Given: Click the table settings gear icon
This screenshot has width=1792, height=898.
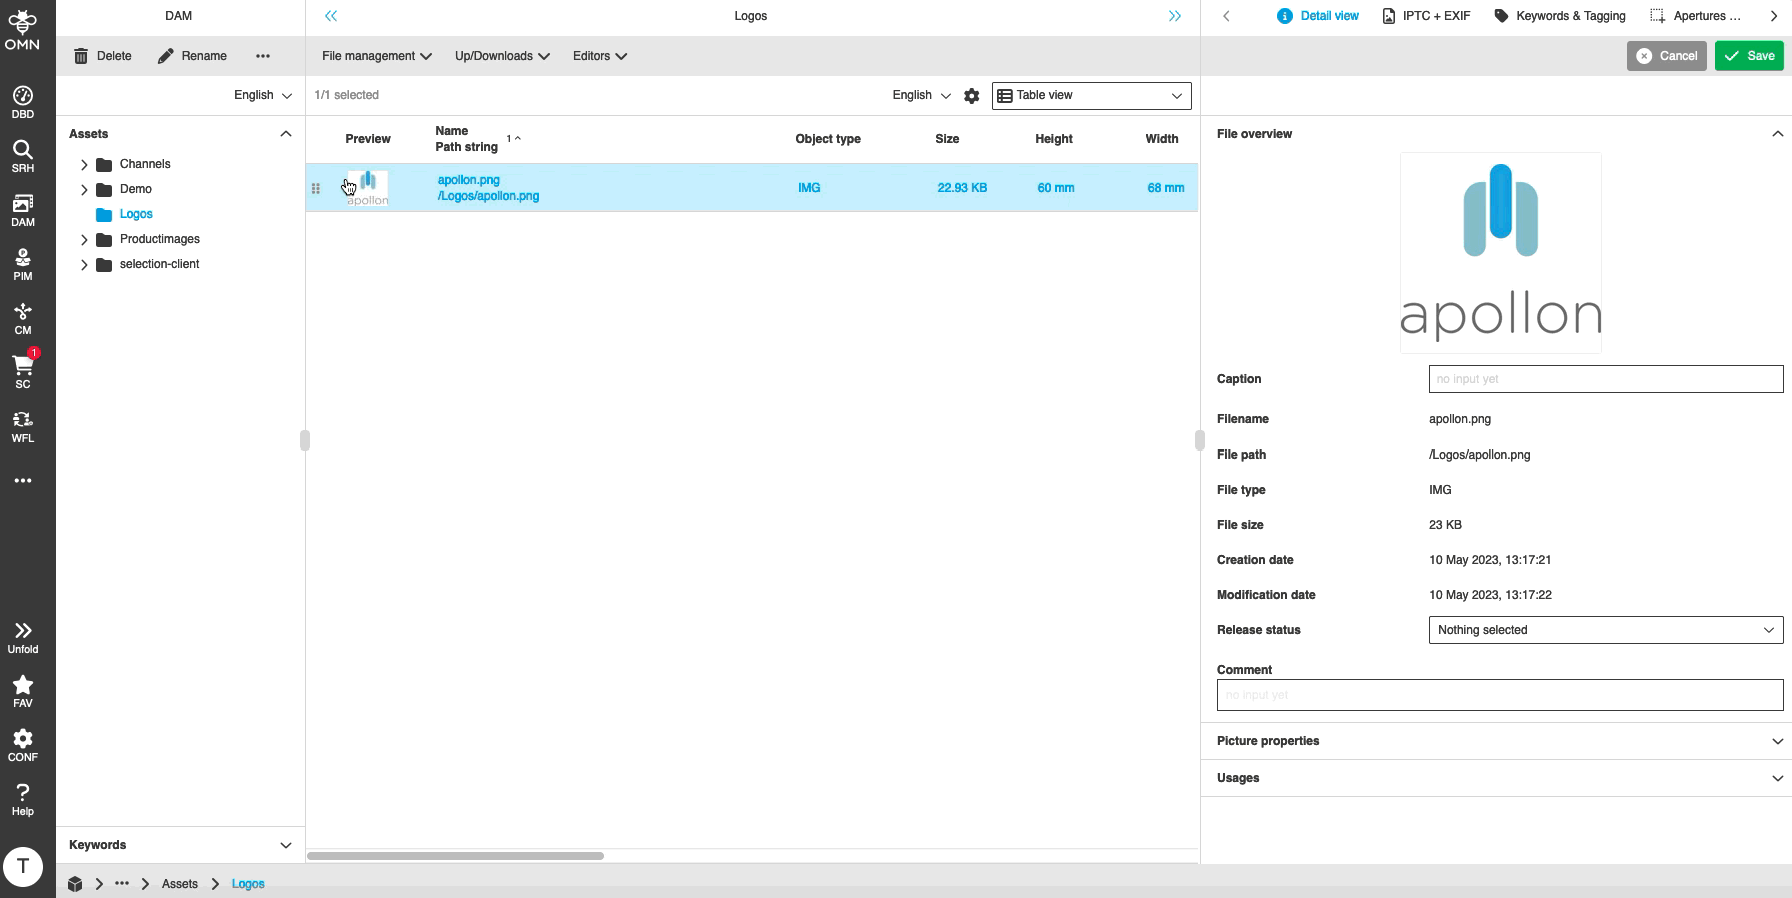Looking at the screenshot, I should pyautogui.click(x=971, y=96).
